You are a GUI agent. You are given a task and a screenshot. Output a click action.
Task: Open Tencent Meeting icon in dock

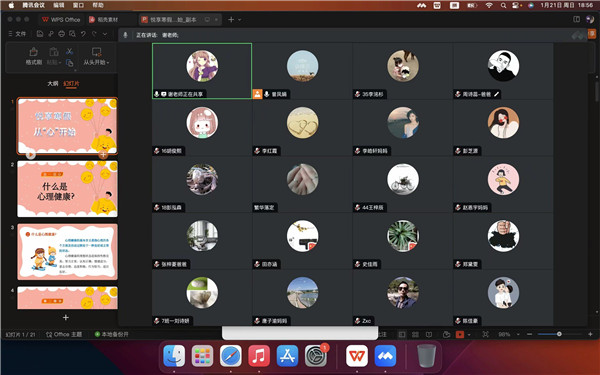[385, 355]
